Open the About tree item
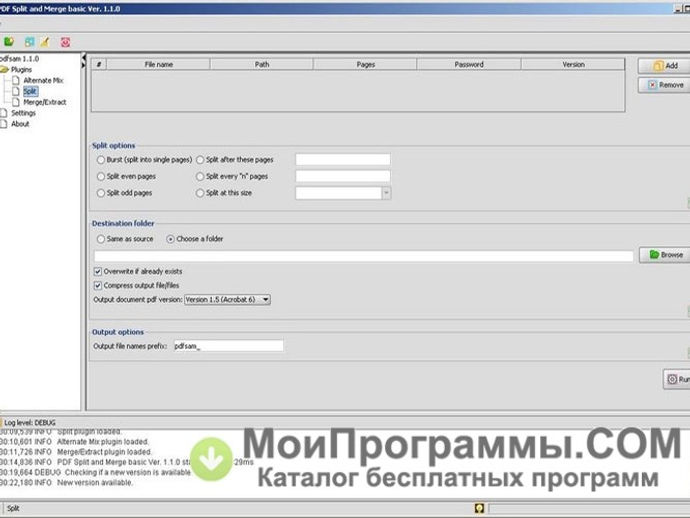Viewport: 690px width, 518px height. click(20, 124)
